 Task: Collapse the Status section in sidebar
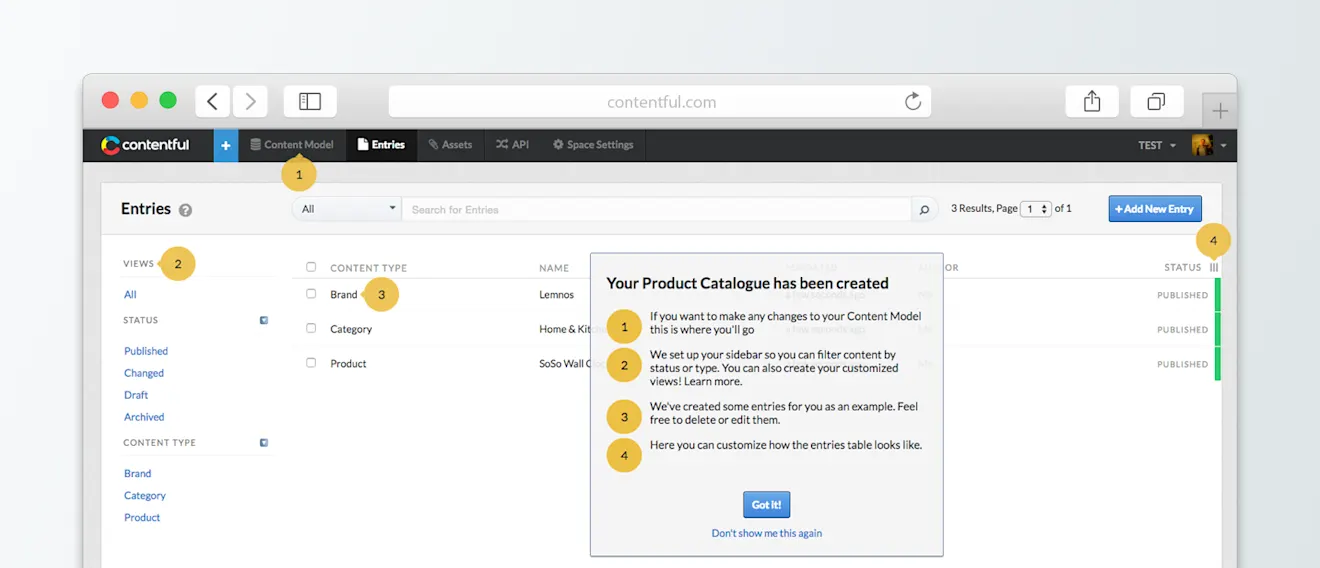pos(264,320)
